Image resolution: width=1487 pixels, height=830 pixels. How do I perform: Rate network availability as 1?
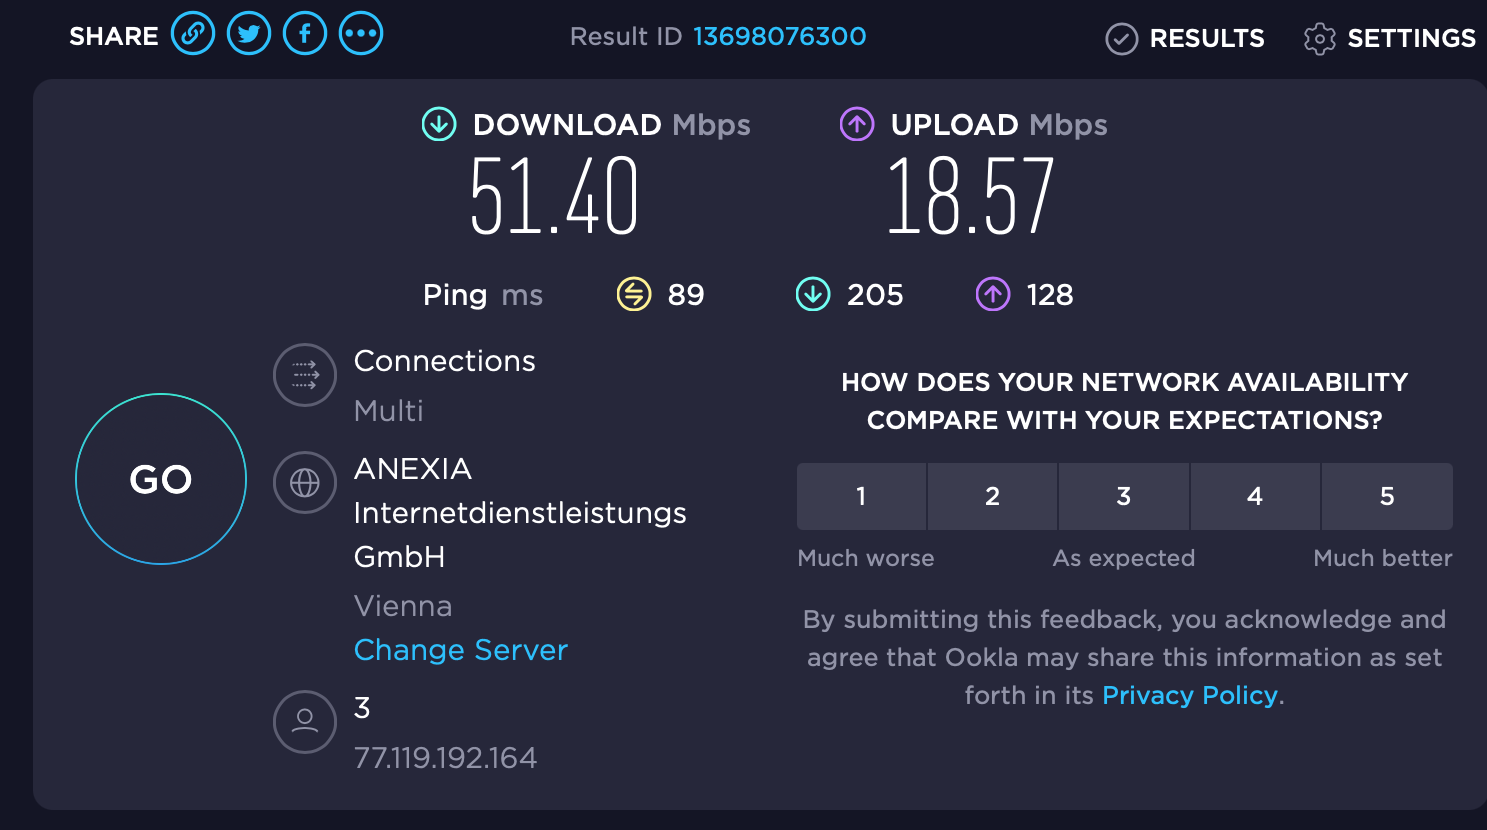point(861,496)
